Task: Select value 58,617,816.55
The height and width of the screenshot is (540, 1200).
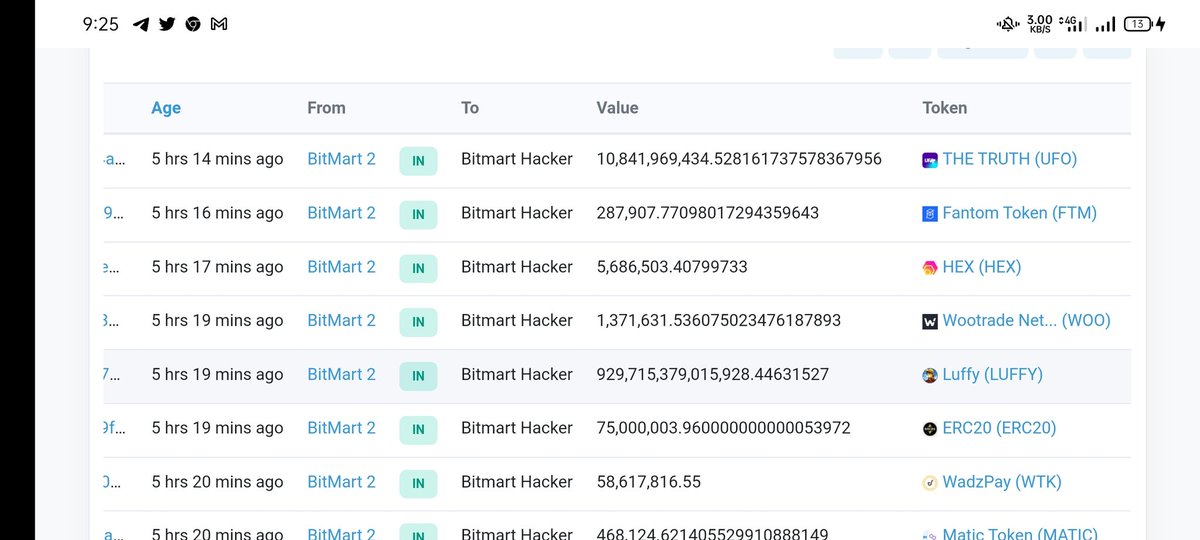Action: tap(649, 482)
